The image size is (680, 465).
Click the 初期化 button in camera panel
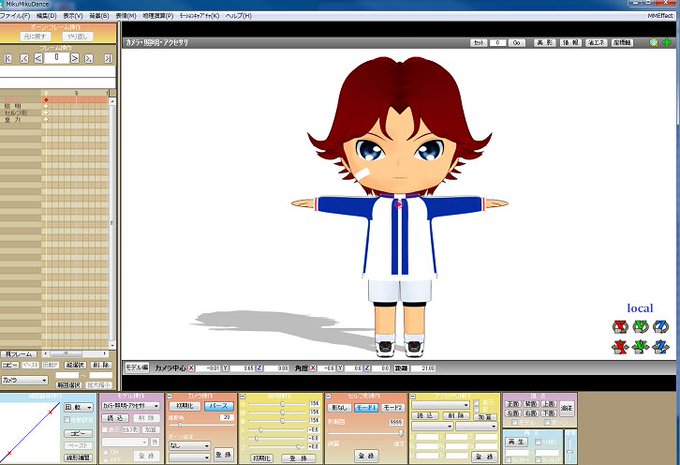click(x=185, y=406)
